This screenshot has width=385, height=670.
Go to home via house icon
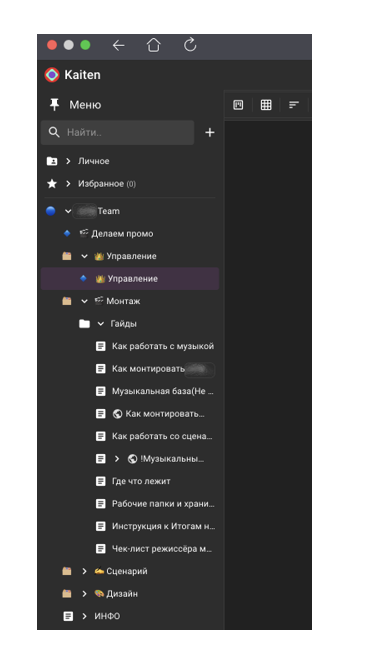pos(154,45)
